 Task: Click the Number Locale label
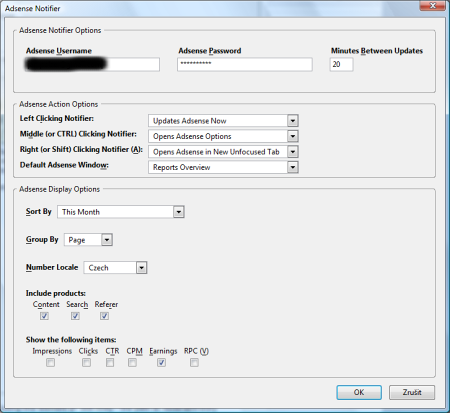52,267
